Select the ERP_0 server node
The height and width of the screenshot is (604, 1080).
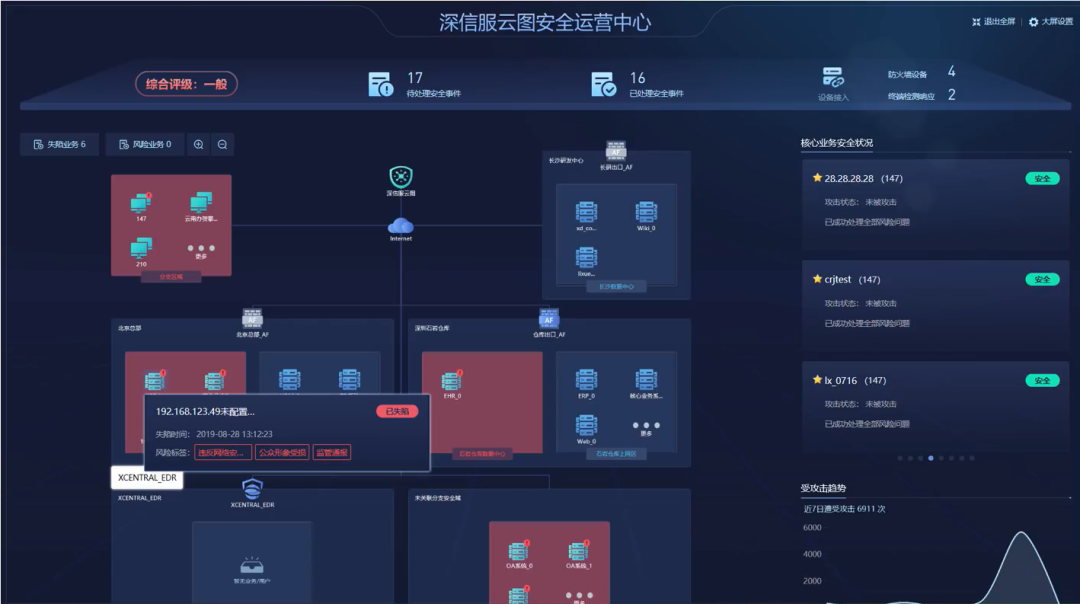coord(586,379)
